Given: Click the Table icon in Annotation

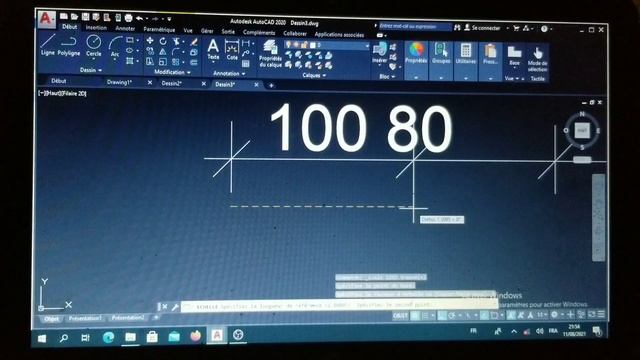Looking at the screenshot, I should [x=246, y=63].
